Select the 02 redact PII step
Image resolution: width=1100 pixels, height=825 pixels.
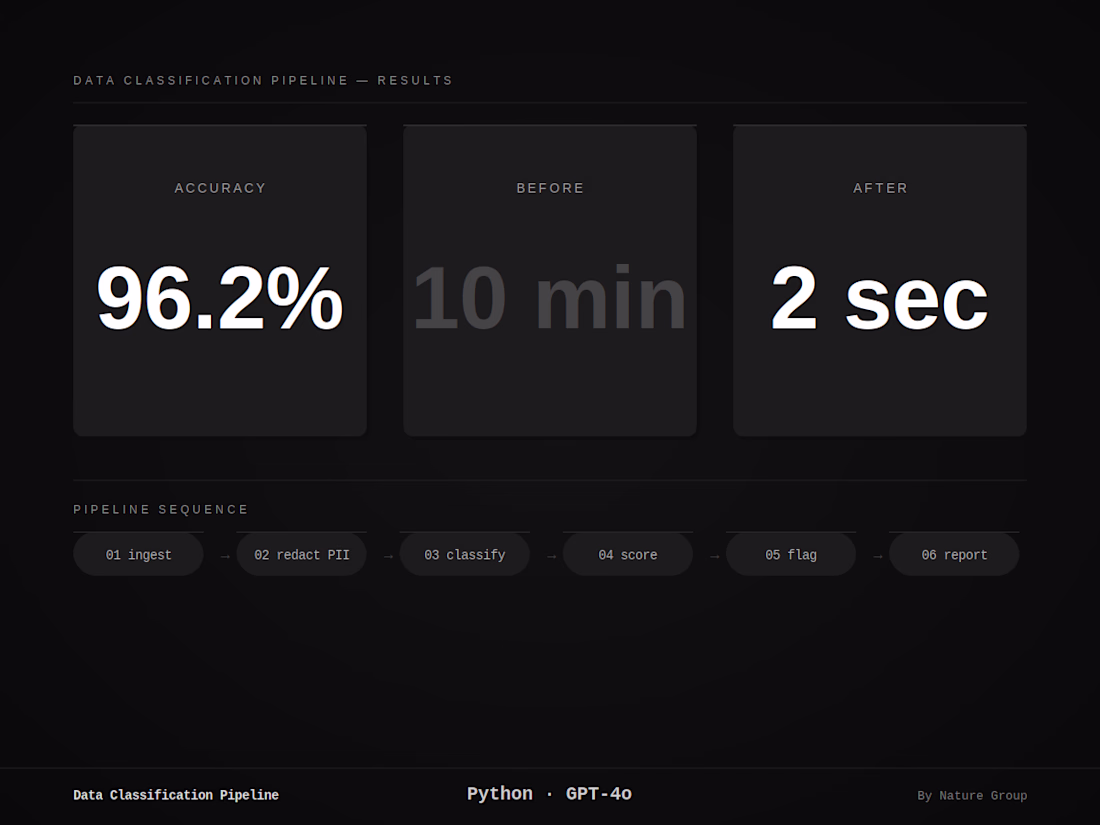coord(301,555)
